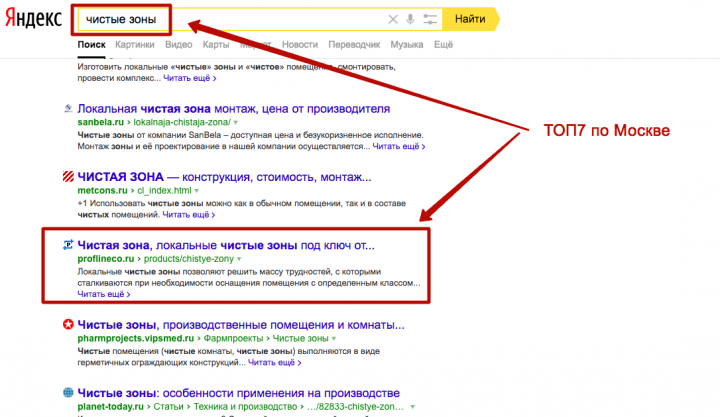720x417 pixels.
Task: Expand dropdown arrow beside metcons.ru URL
Action: click(197, 191)
